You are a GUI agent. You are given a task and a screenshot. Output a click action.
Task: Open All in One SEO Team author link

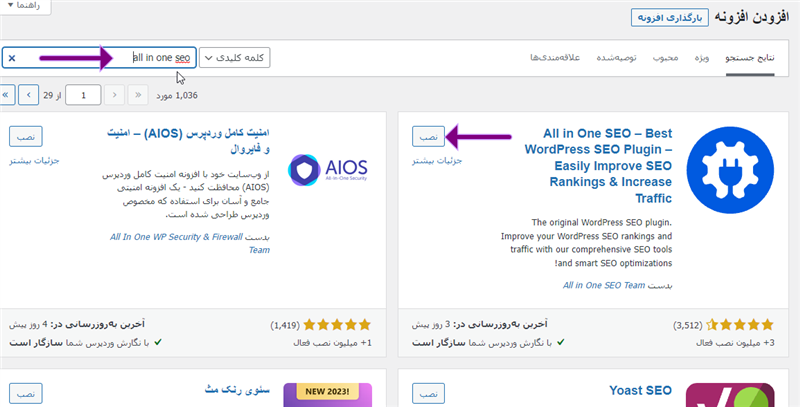click(604, 286)
